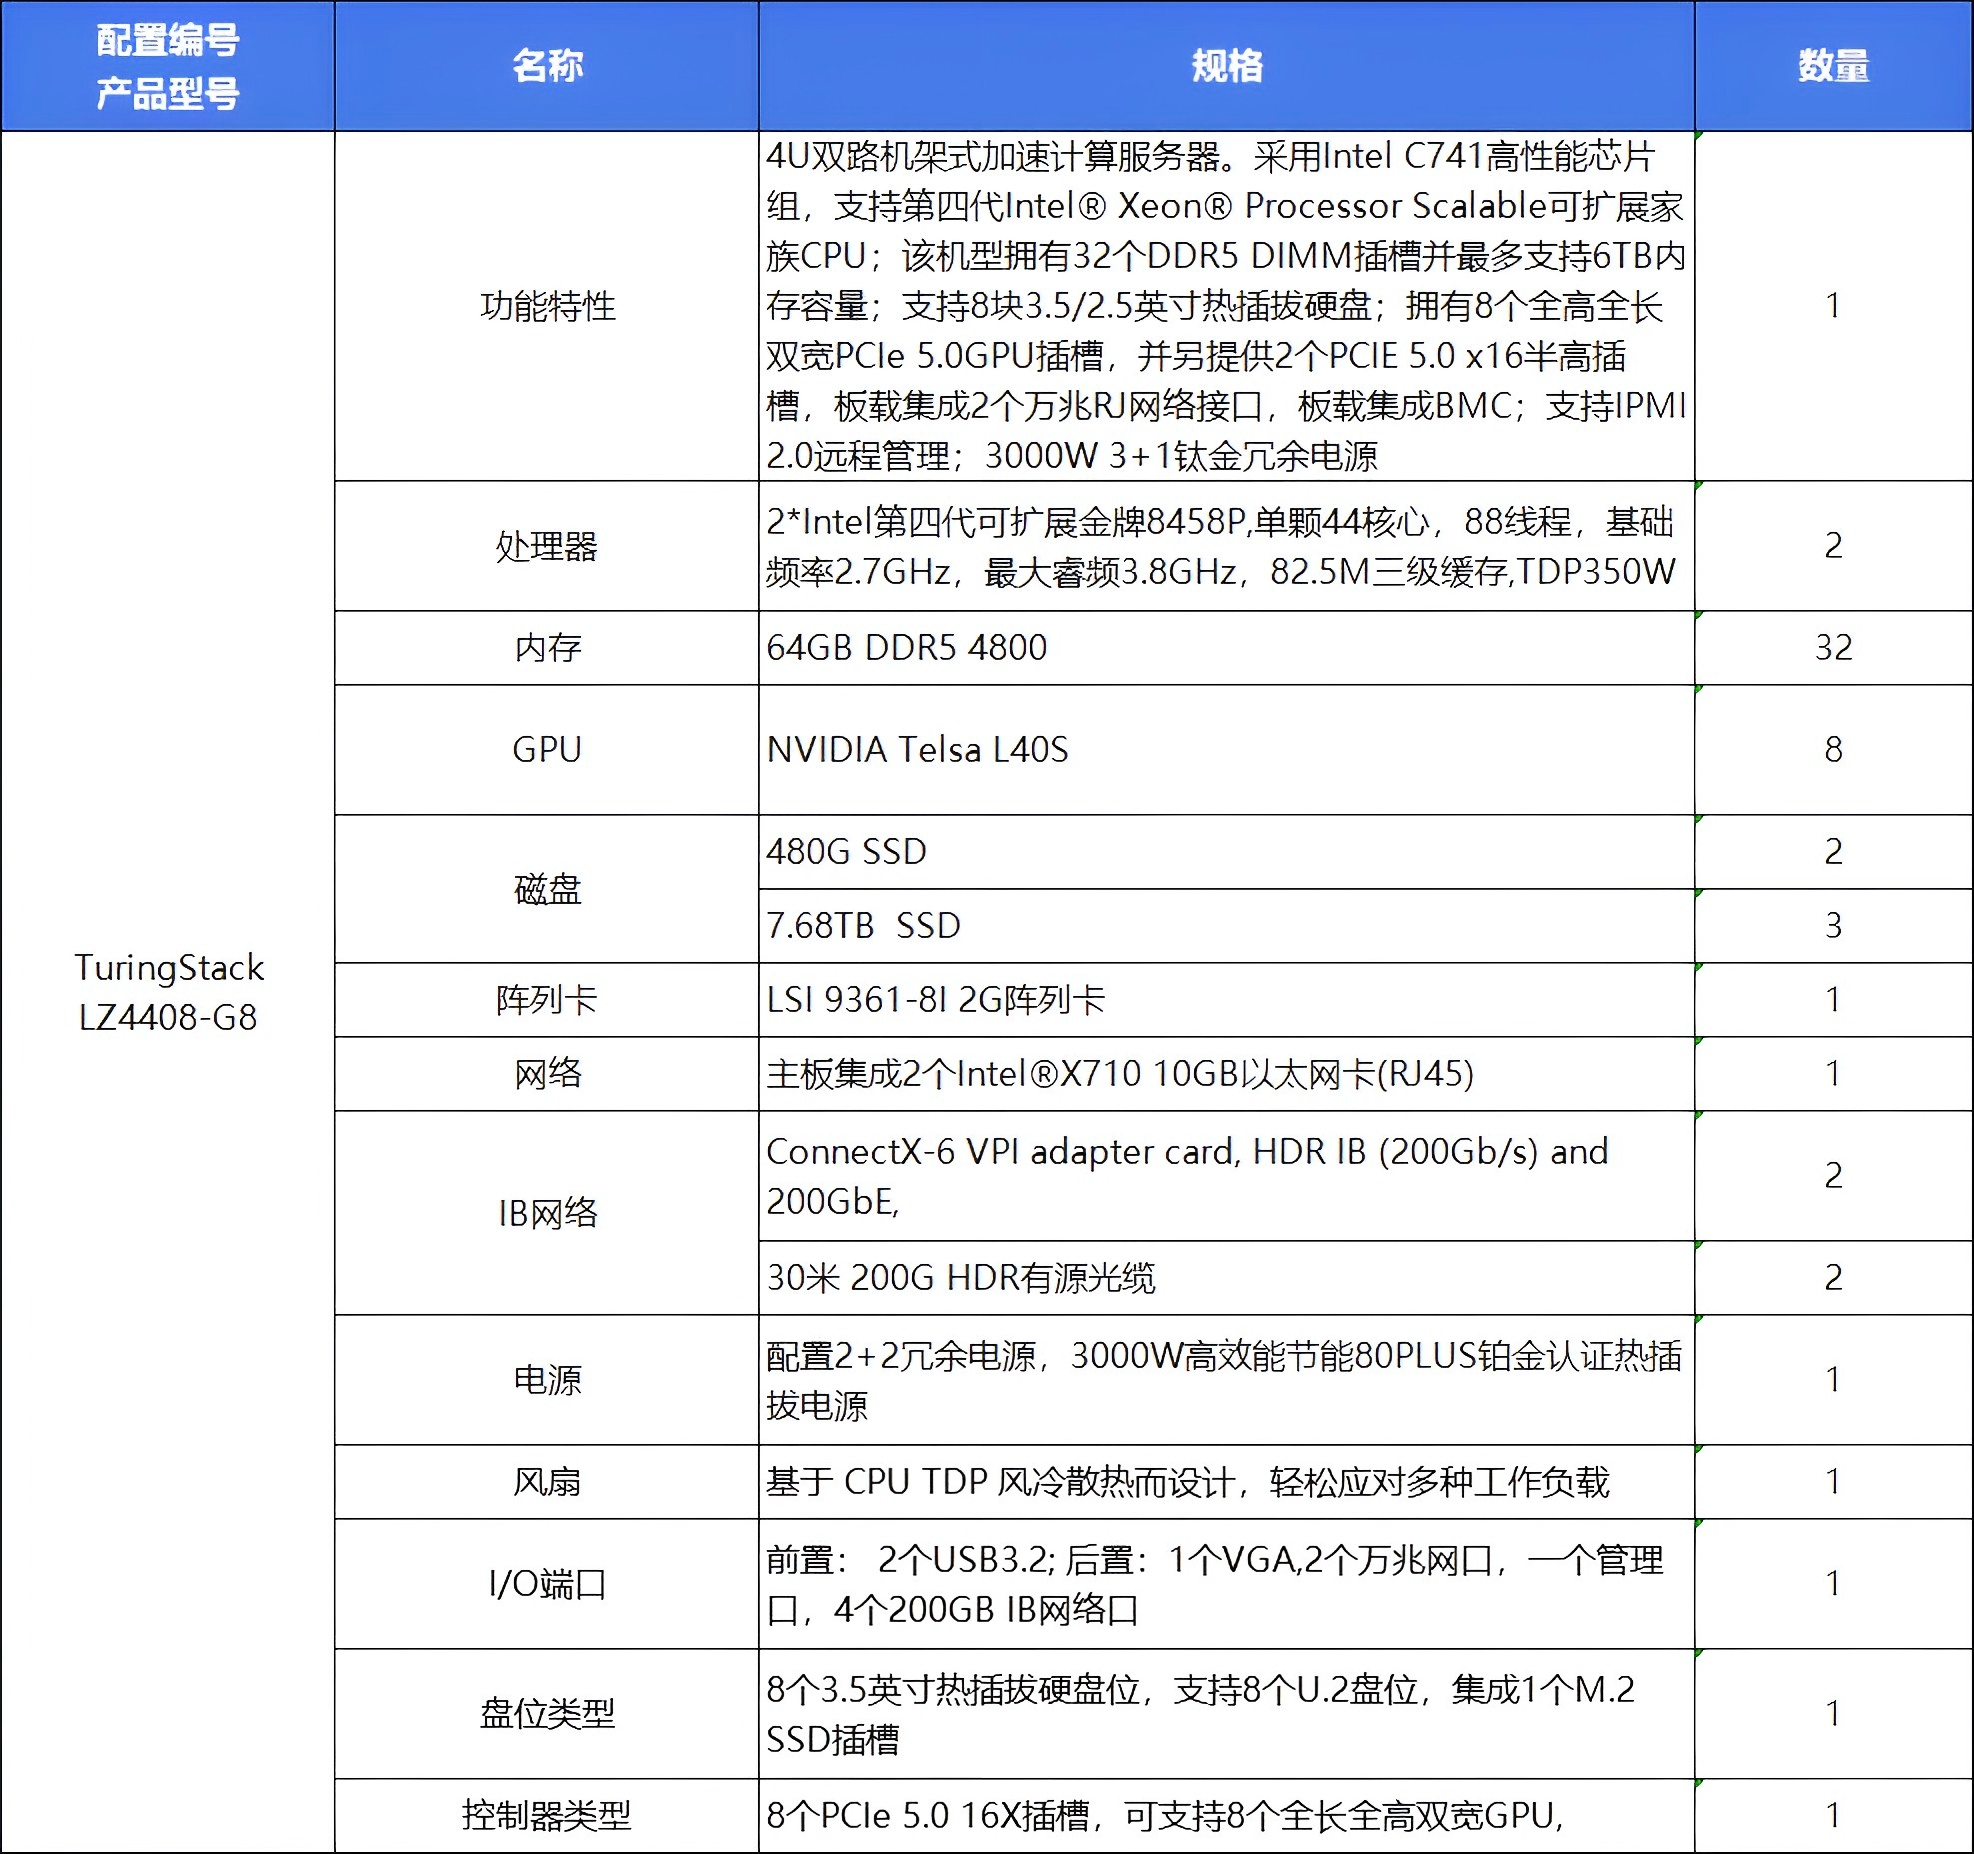This screenshot has width=1974, height=1854.
Task: Click the 30米 200G HDR有源光缆 cell
Action: click(x=1227, y=1278)
